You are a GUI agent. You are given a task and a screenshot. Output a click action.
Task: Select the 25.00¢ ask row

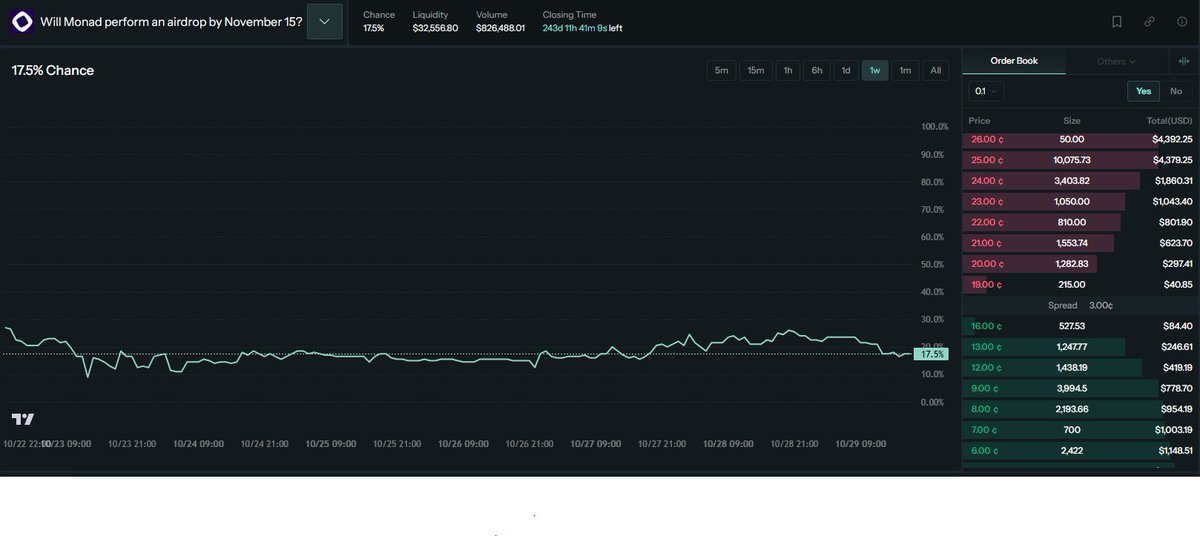pos(1080,160)
